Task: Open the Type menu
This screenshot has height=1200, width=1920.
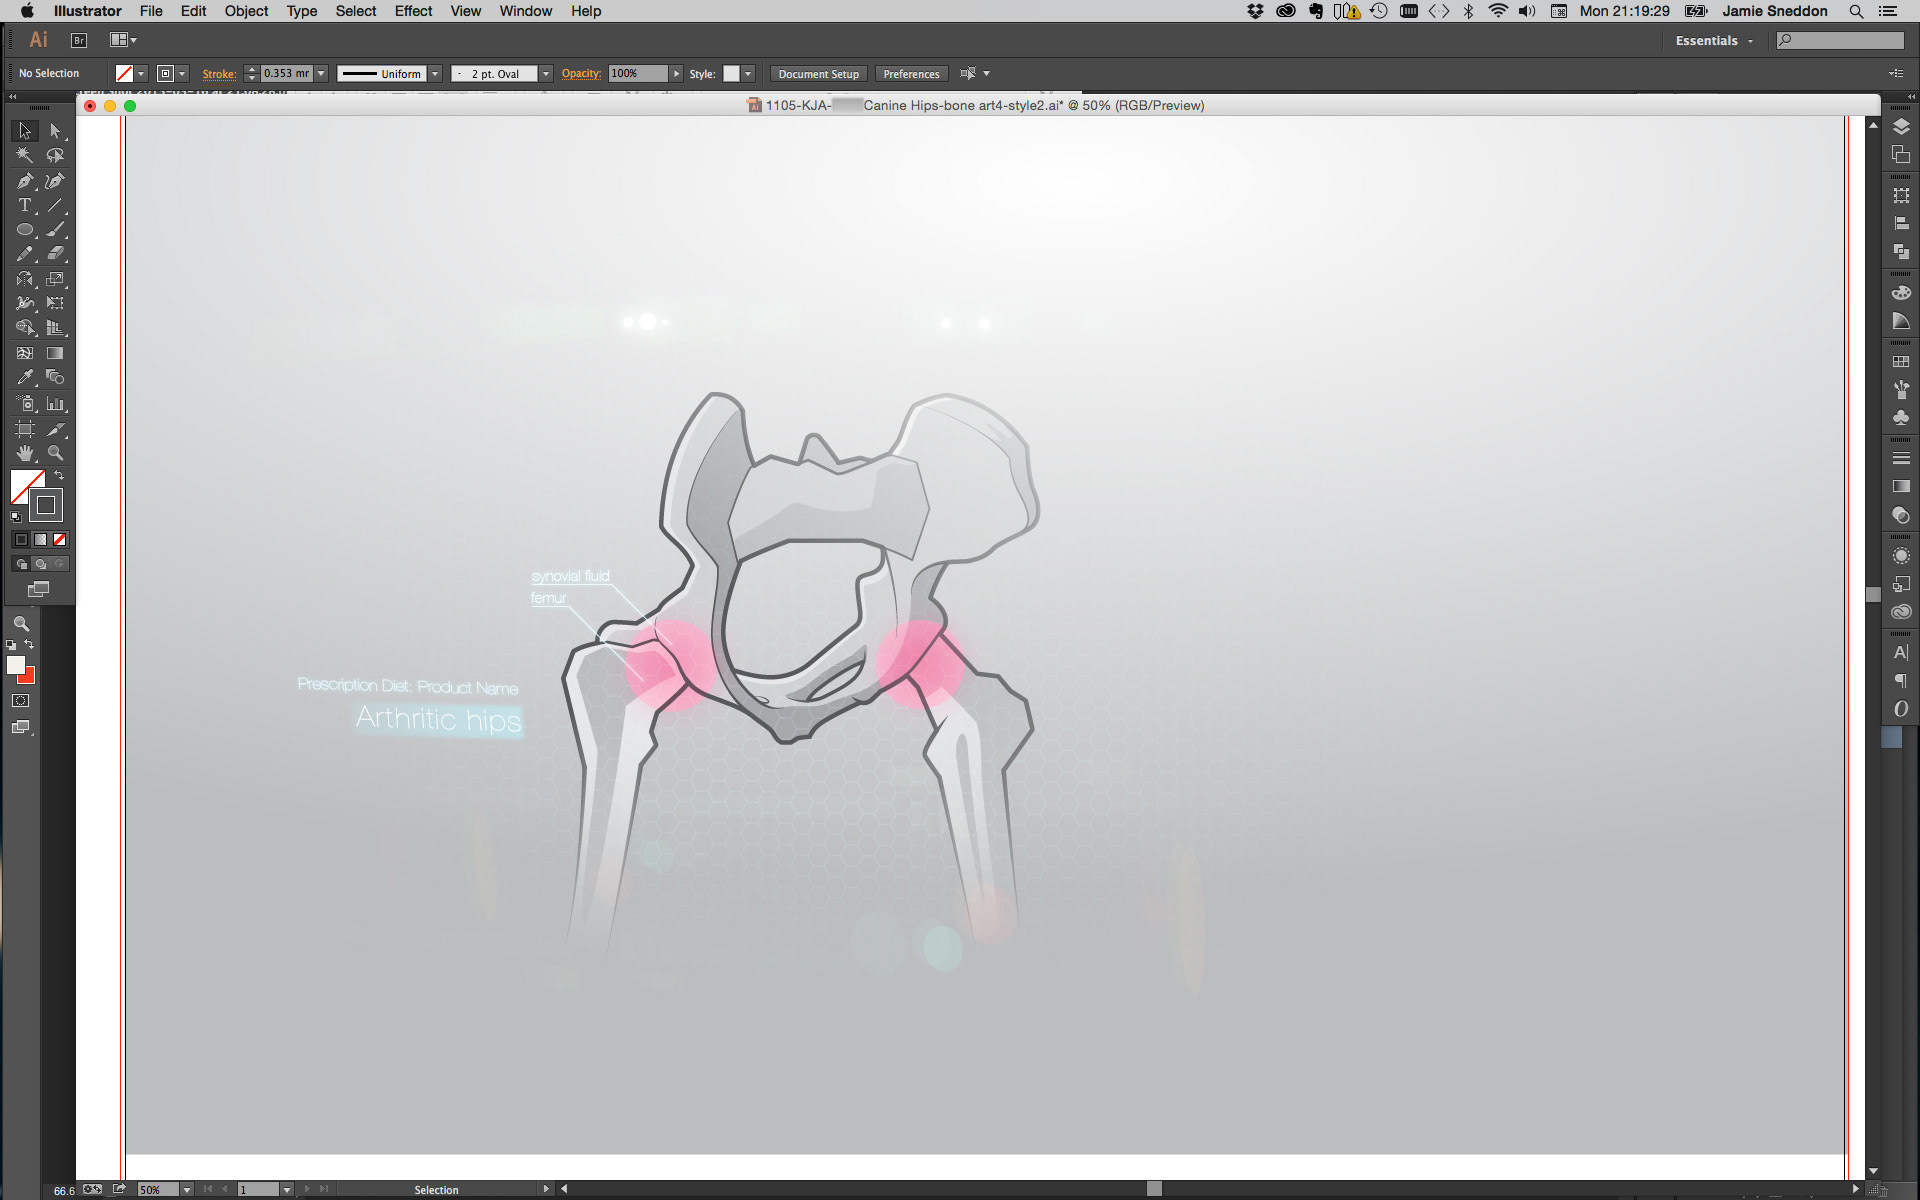Action: 301,11
